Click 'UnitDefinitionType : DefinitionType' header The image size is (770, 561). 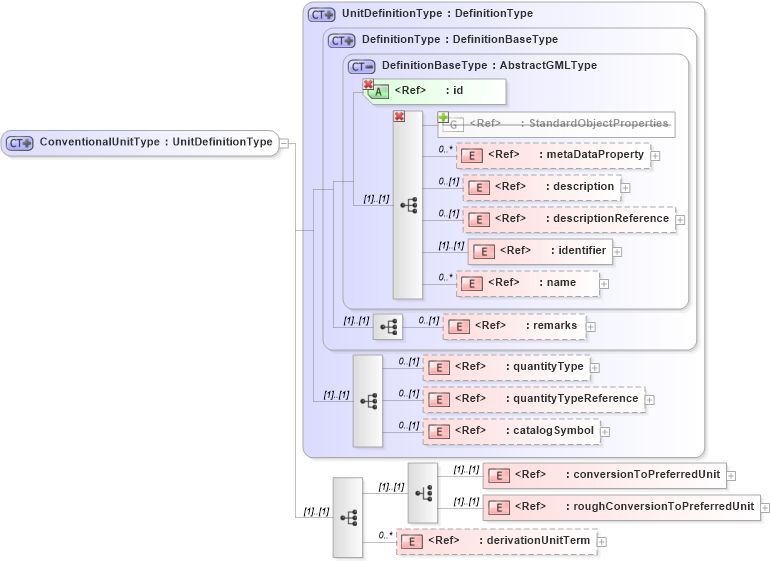[438, 14]
